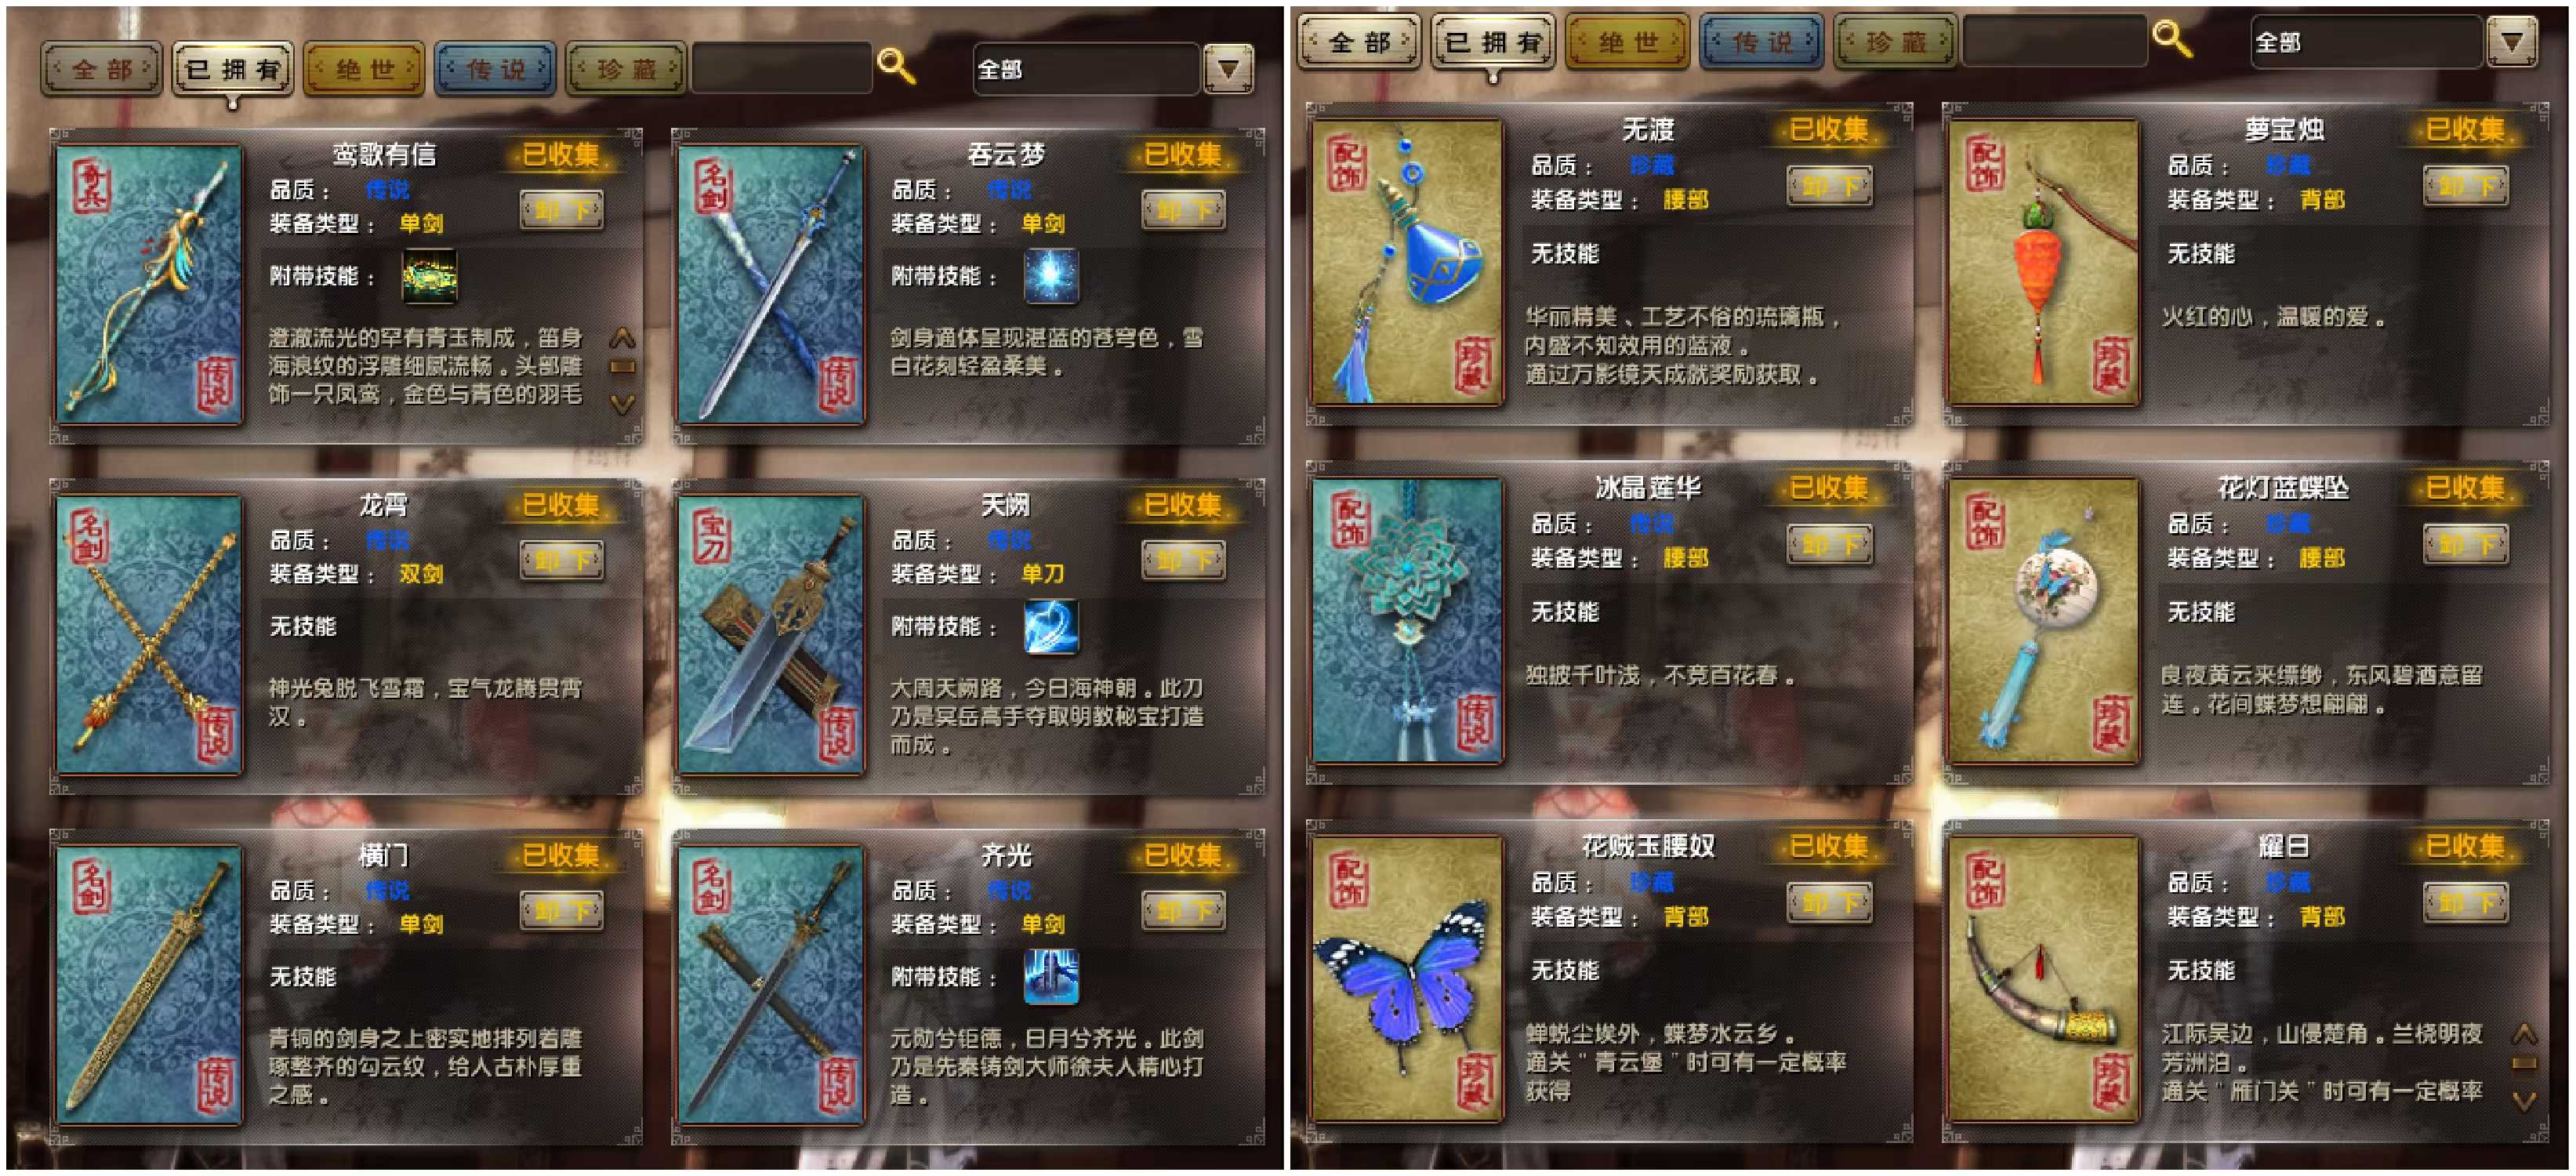
Task: Switch to left panel 绝世 tab
Action: [364, 69]
